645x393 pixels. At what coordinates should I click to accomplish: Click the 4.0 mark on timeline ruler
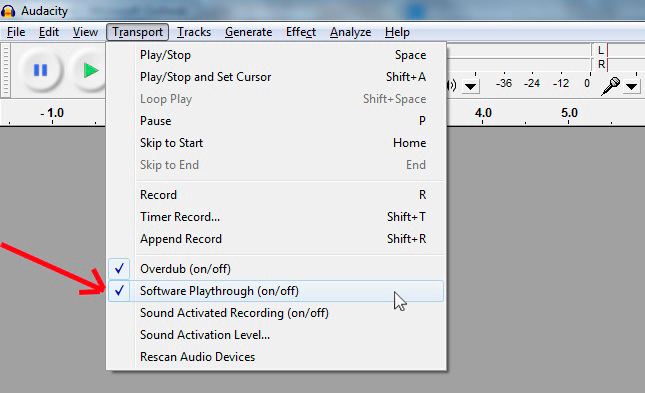[483, 113]
